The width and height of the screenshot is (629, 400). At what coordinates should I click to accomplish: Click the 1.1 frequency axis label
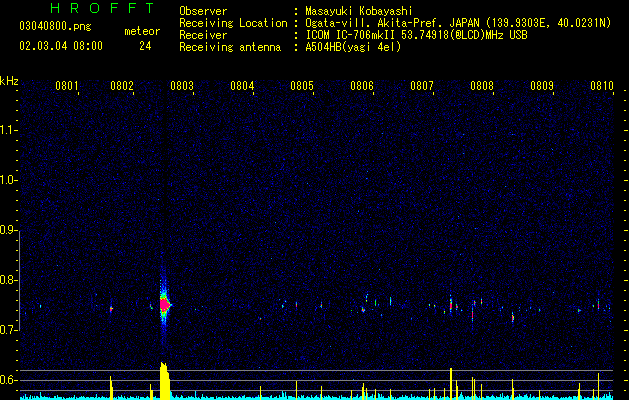pos(9,130)
